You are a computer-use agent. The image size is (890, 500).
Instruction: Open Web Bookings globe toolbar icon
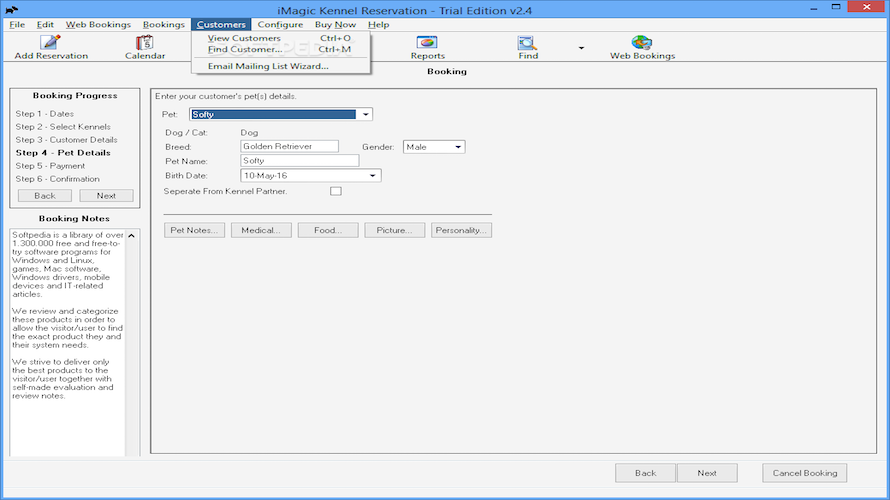tap(642, 43)
